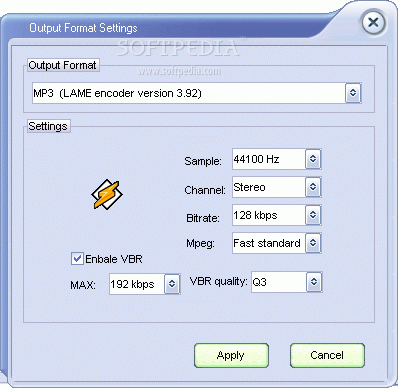398x388 pixels.
Task: Click the MAX: label
Action: (83, 285)
